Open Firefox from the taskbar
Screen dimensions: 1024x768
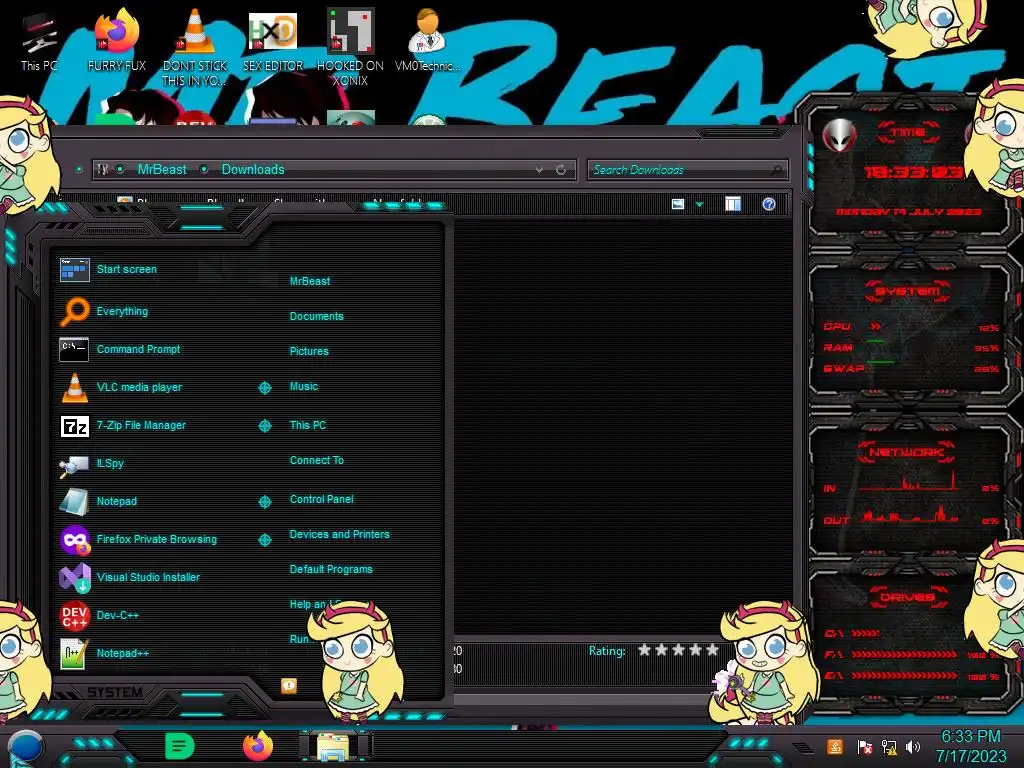tap(258, 746)
